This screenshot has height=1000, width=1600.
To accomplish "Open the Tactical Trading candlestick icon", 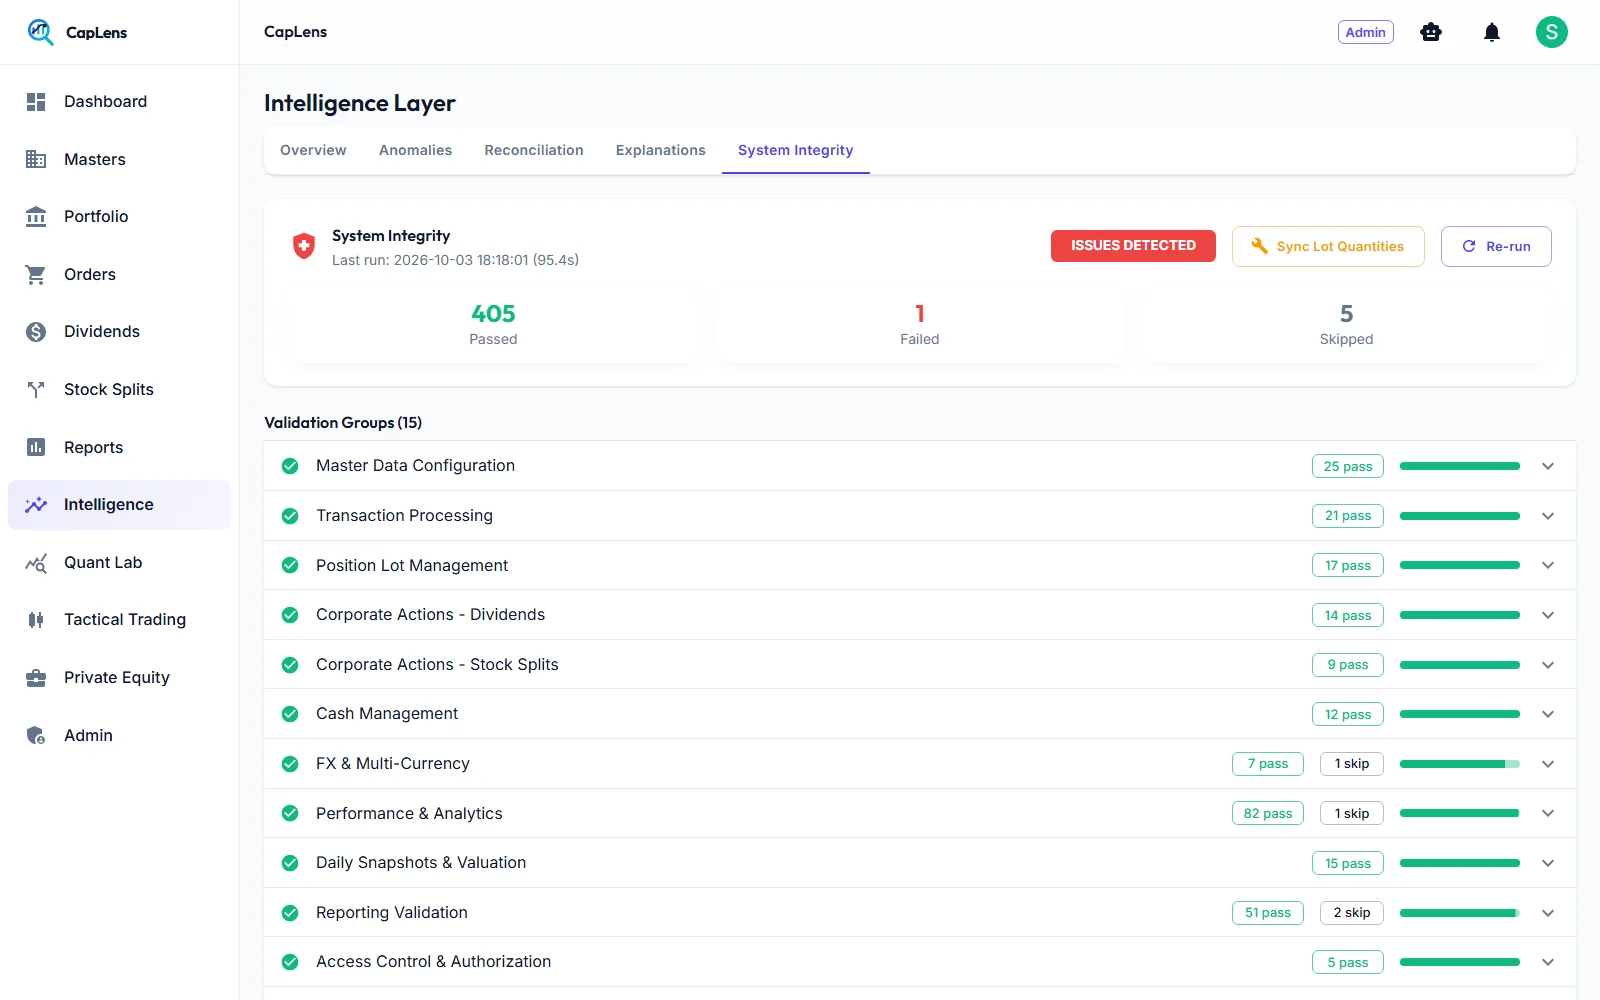I will tap(36, 620).
